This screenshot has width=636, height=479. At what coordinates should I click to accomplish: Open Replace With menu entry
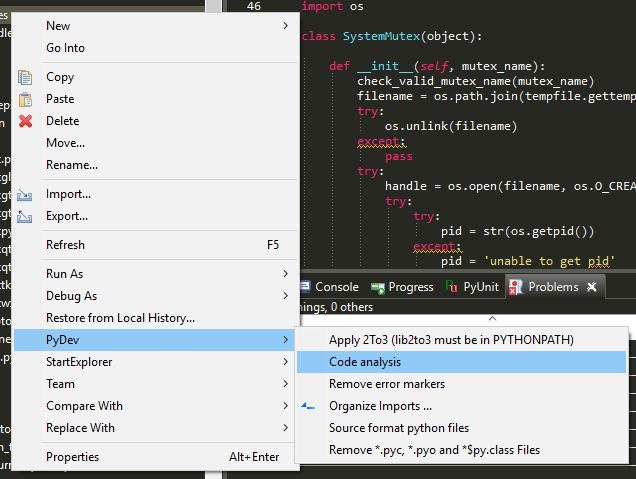156,427
